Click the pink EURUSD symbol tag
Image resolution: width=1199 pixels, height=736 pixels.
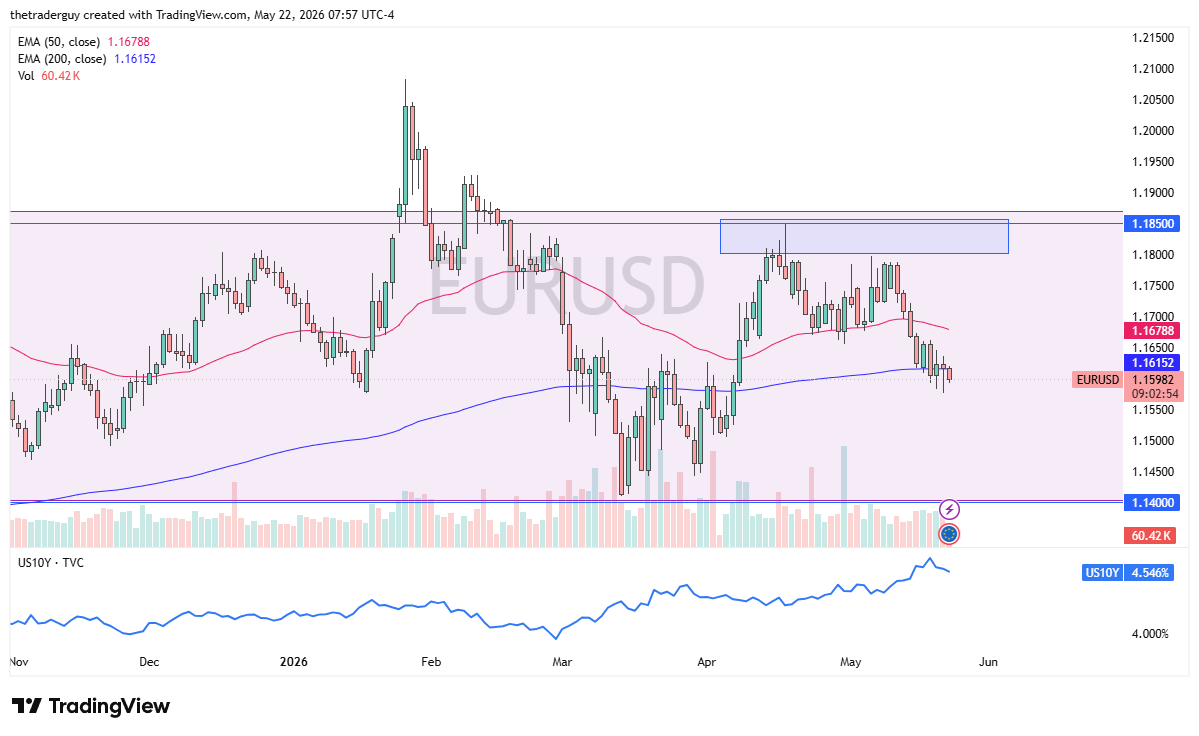(1097, 380)
